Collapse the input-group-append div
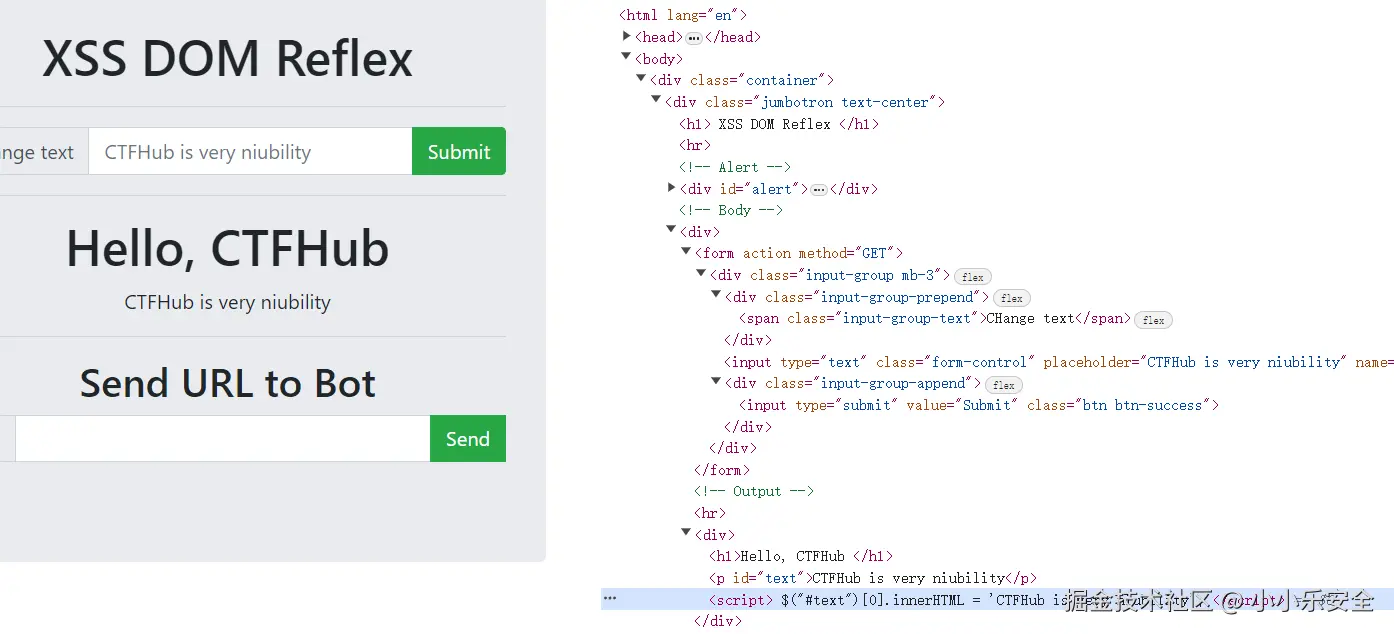This screenshot has height=634, width=1394. click(716, 382)
